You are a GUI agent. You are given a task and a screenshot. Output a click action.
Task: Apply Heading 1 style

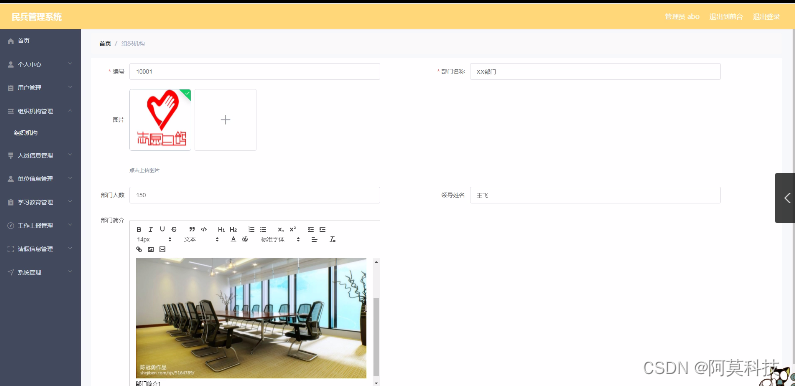point(221,230)
